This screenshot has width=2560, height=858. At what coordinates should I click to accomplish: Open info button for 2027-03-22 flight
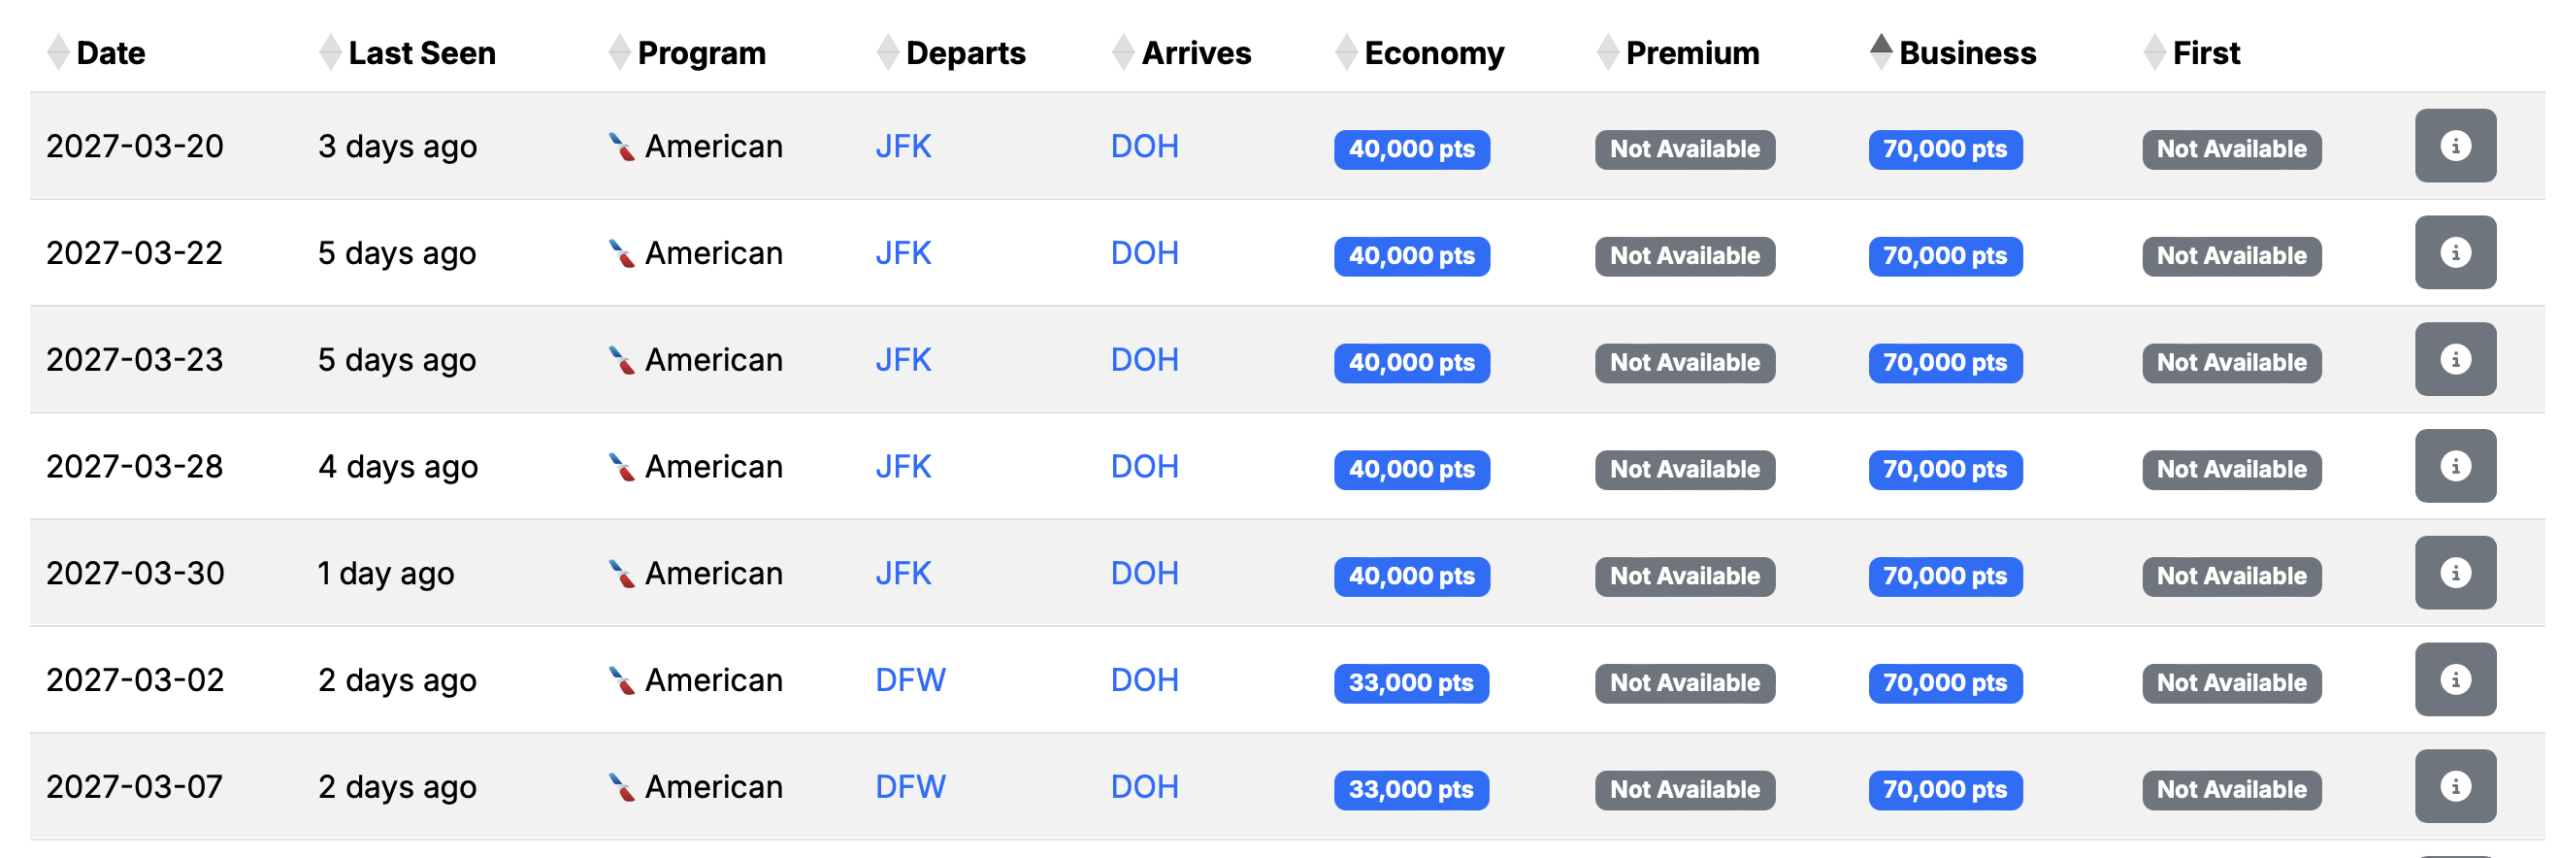click(2454, 253)
